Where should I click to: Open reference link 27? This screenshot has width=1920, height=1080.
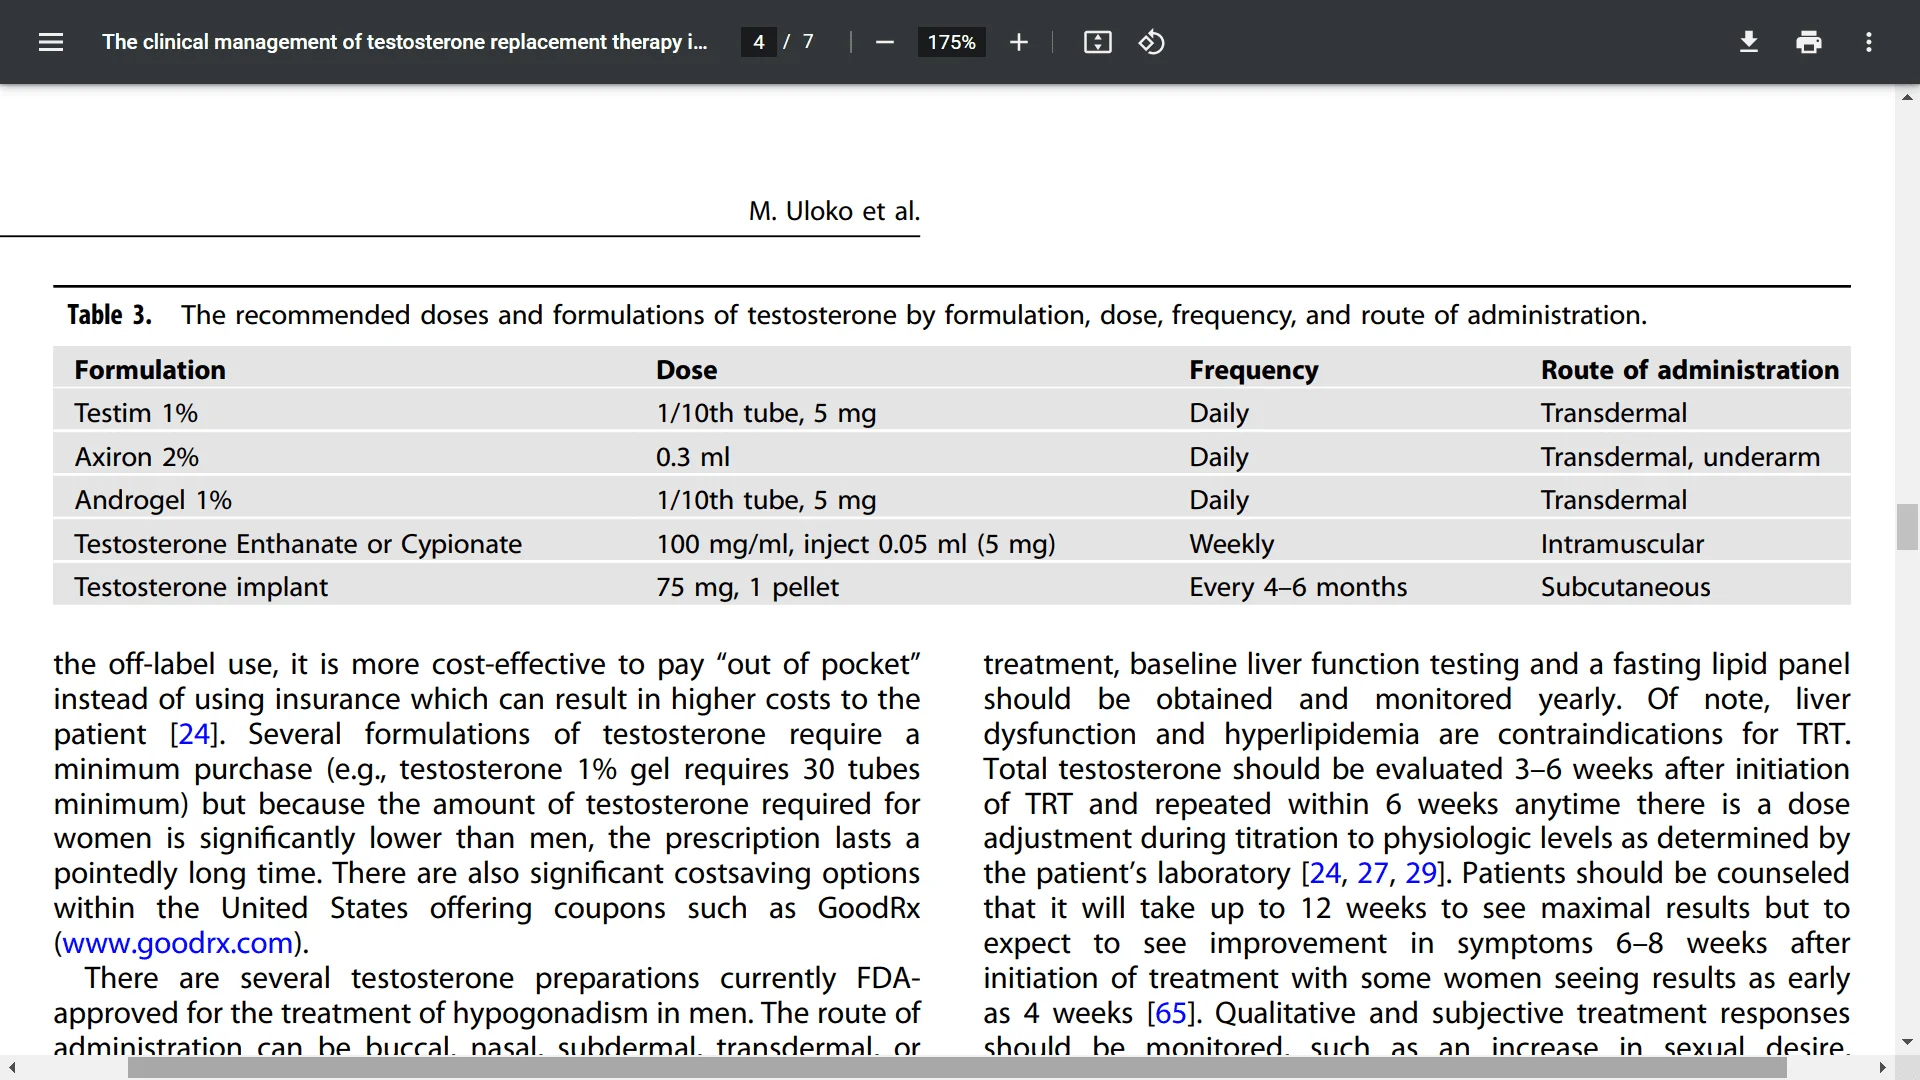(1373, 873)
